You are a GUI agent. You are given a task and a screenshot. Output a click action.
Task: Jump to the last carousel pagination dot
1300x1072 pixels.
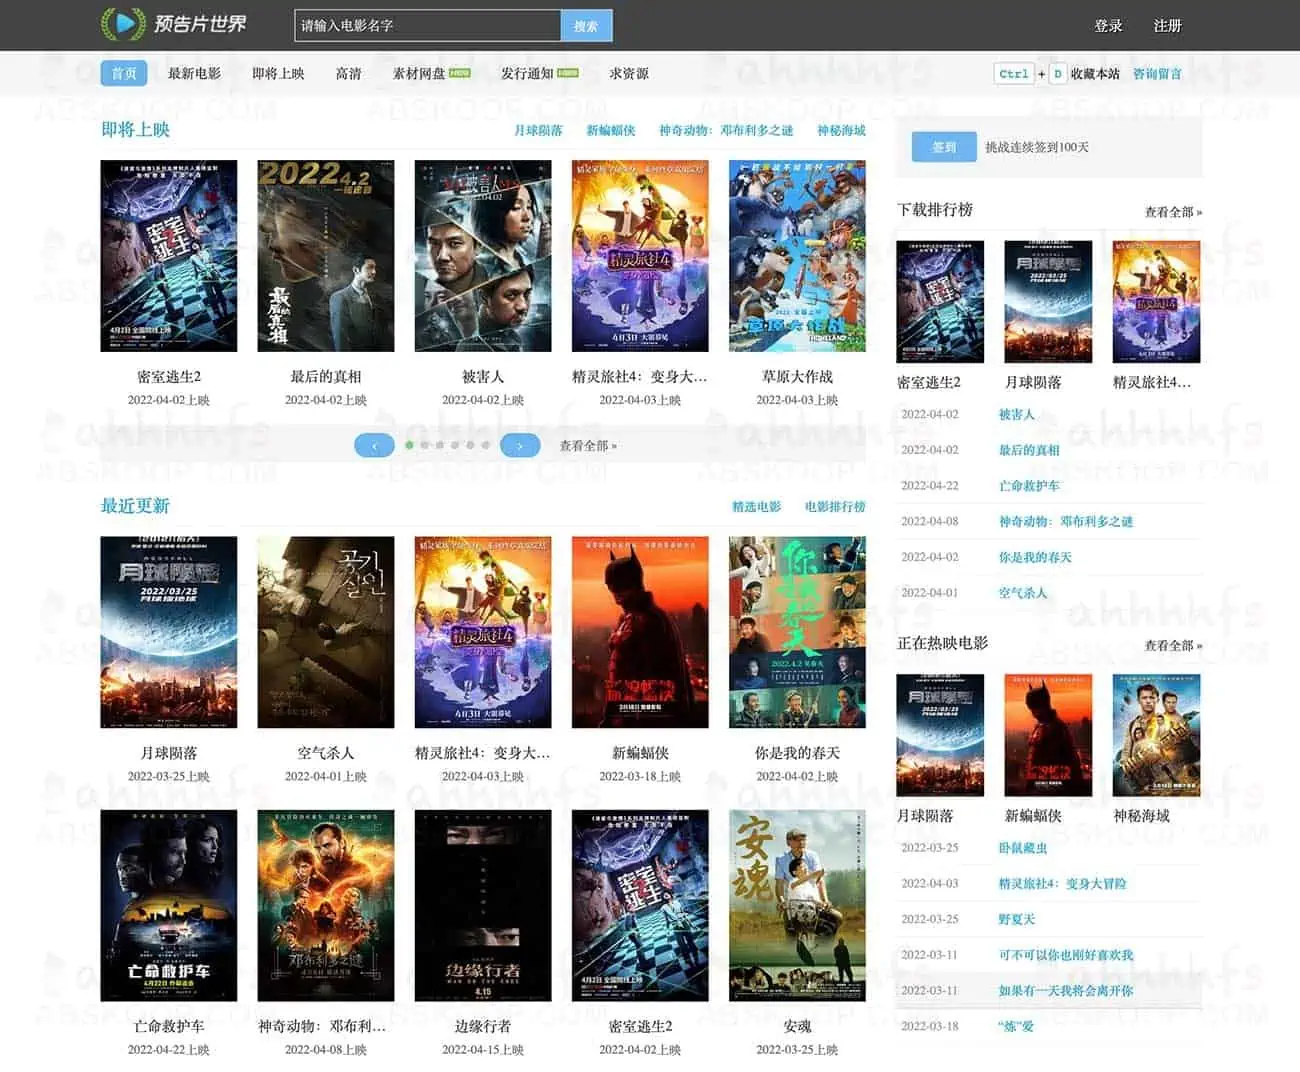pyautogui.click(x=486, y=445)
